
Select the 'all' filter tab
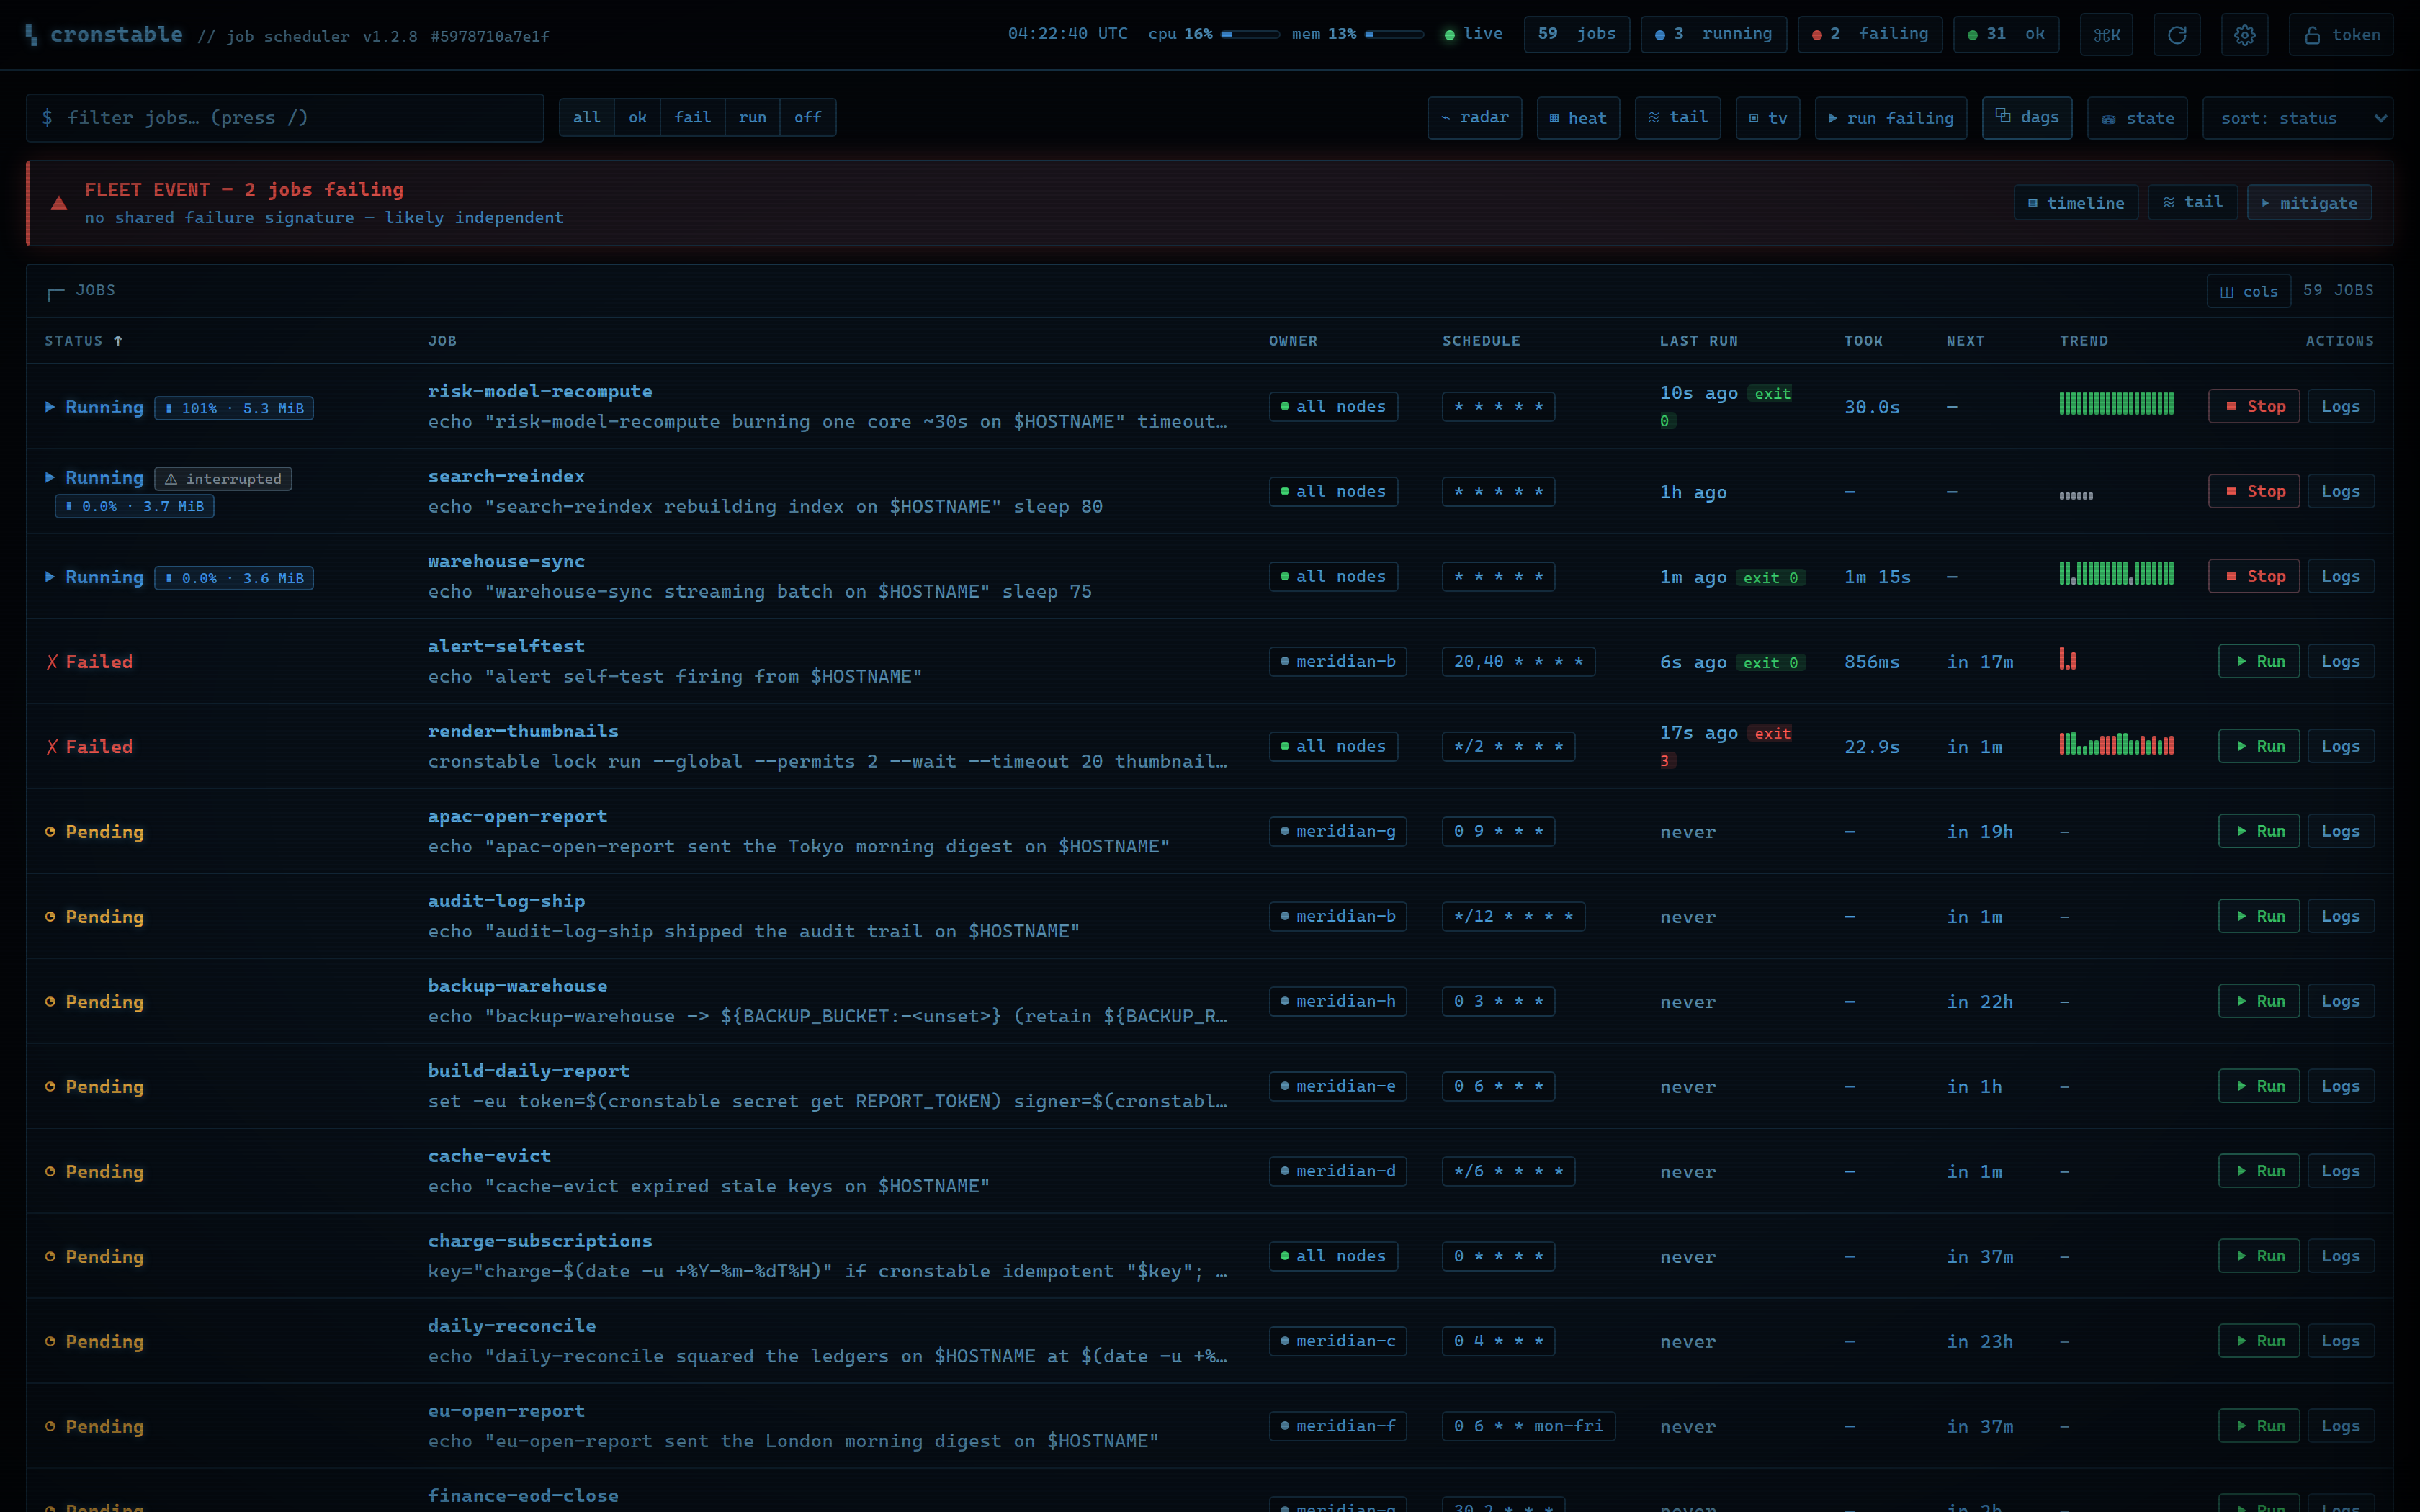coord(587,118)
